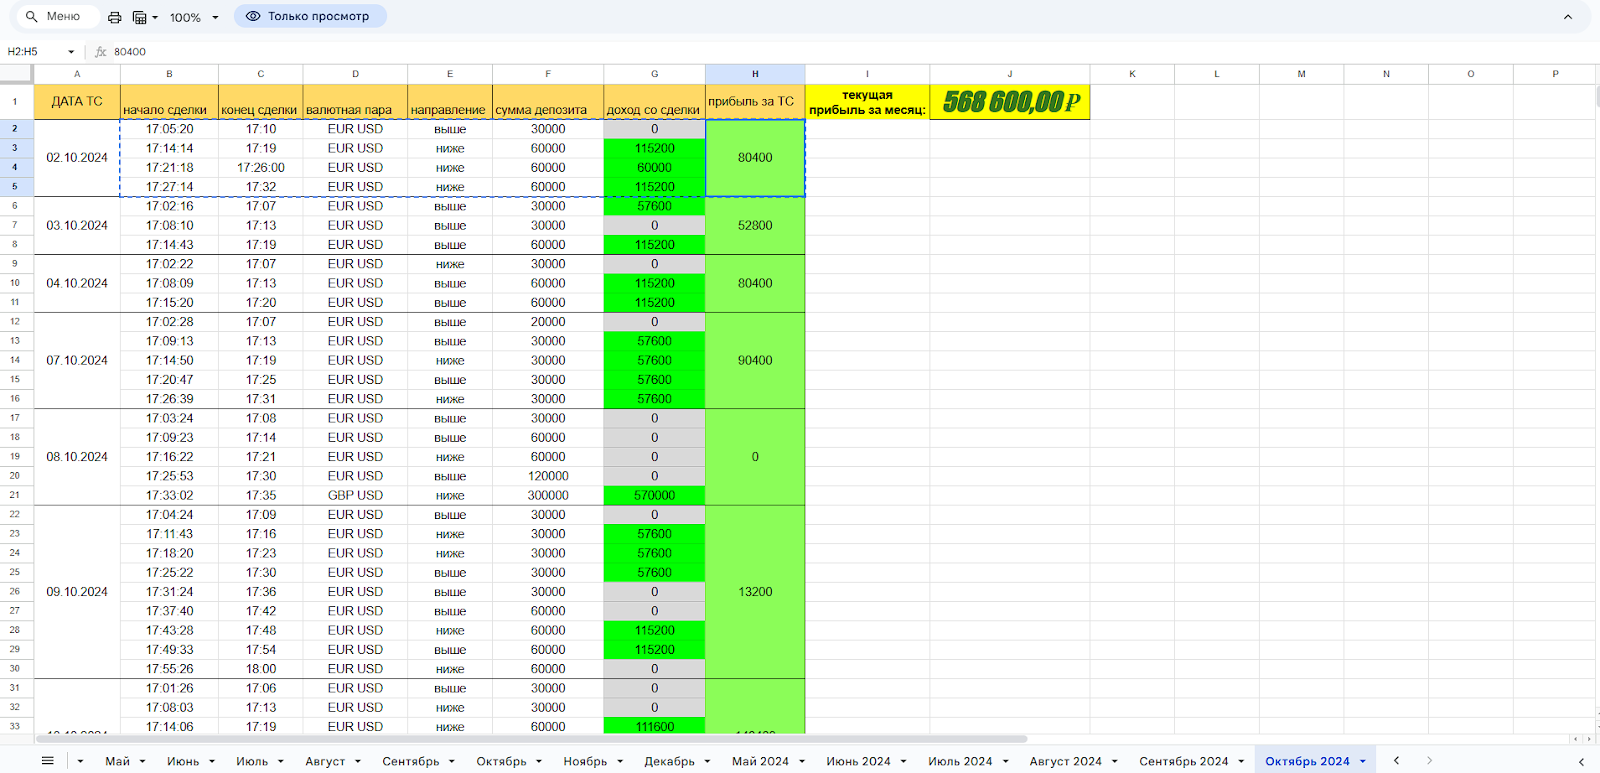
Task: Select the доход со сделки header cell
Action: 654,102
